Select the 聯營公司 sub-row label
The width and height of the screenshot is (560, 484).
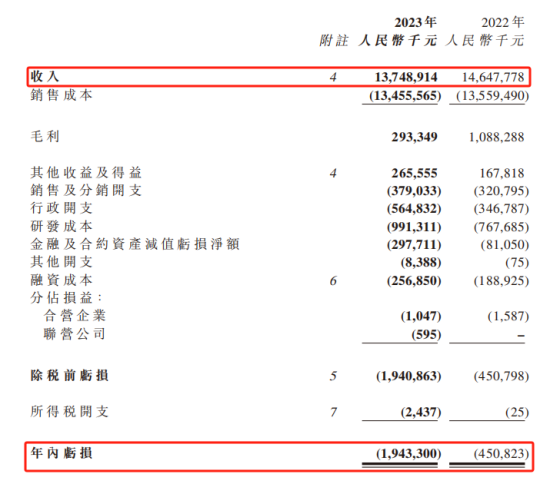point(75,334)
